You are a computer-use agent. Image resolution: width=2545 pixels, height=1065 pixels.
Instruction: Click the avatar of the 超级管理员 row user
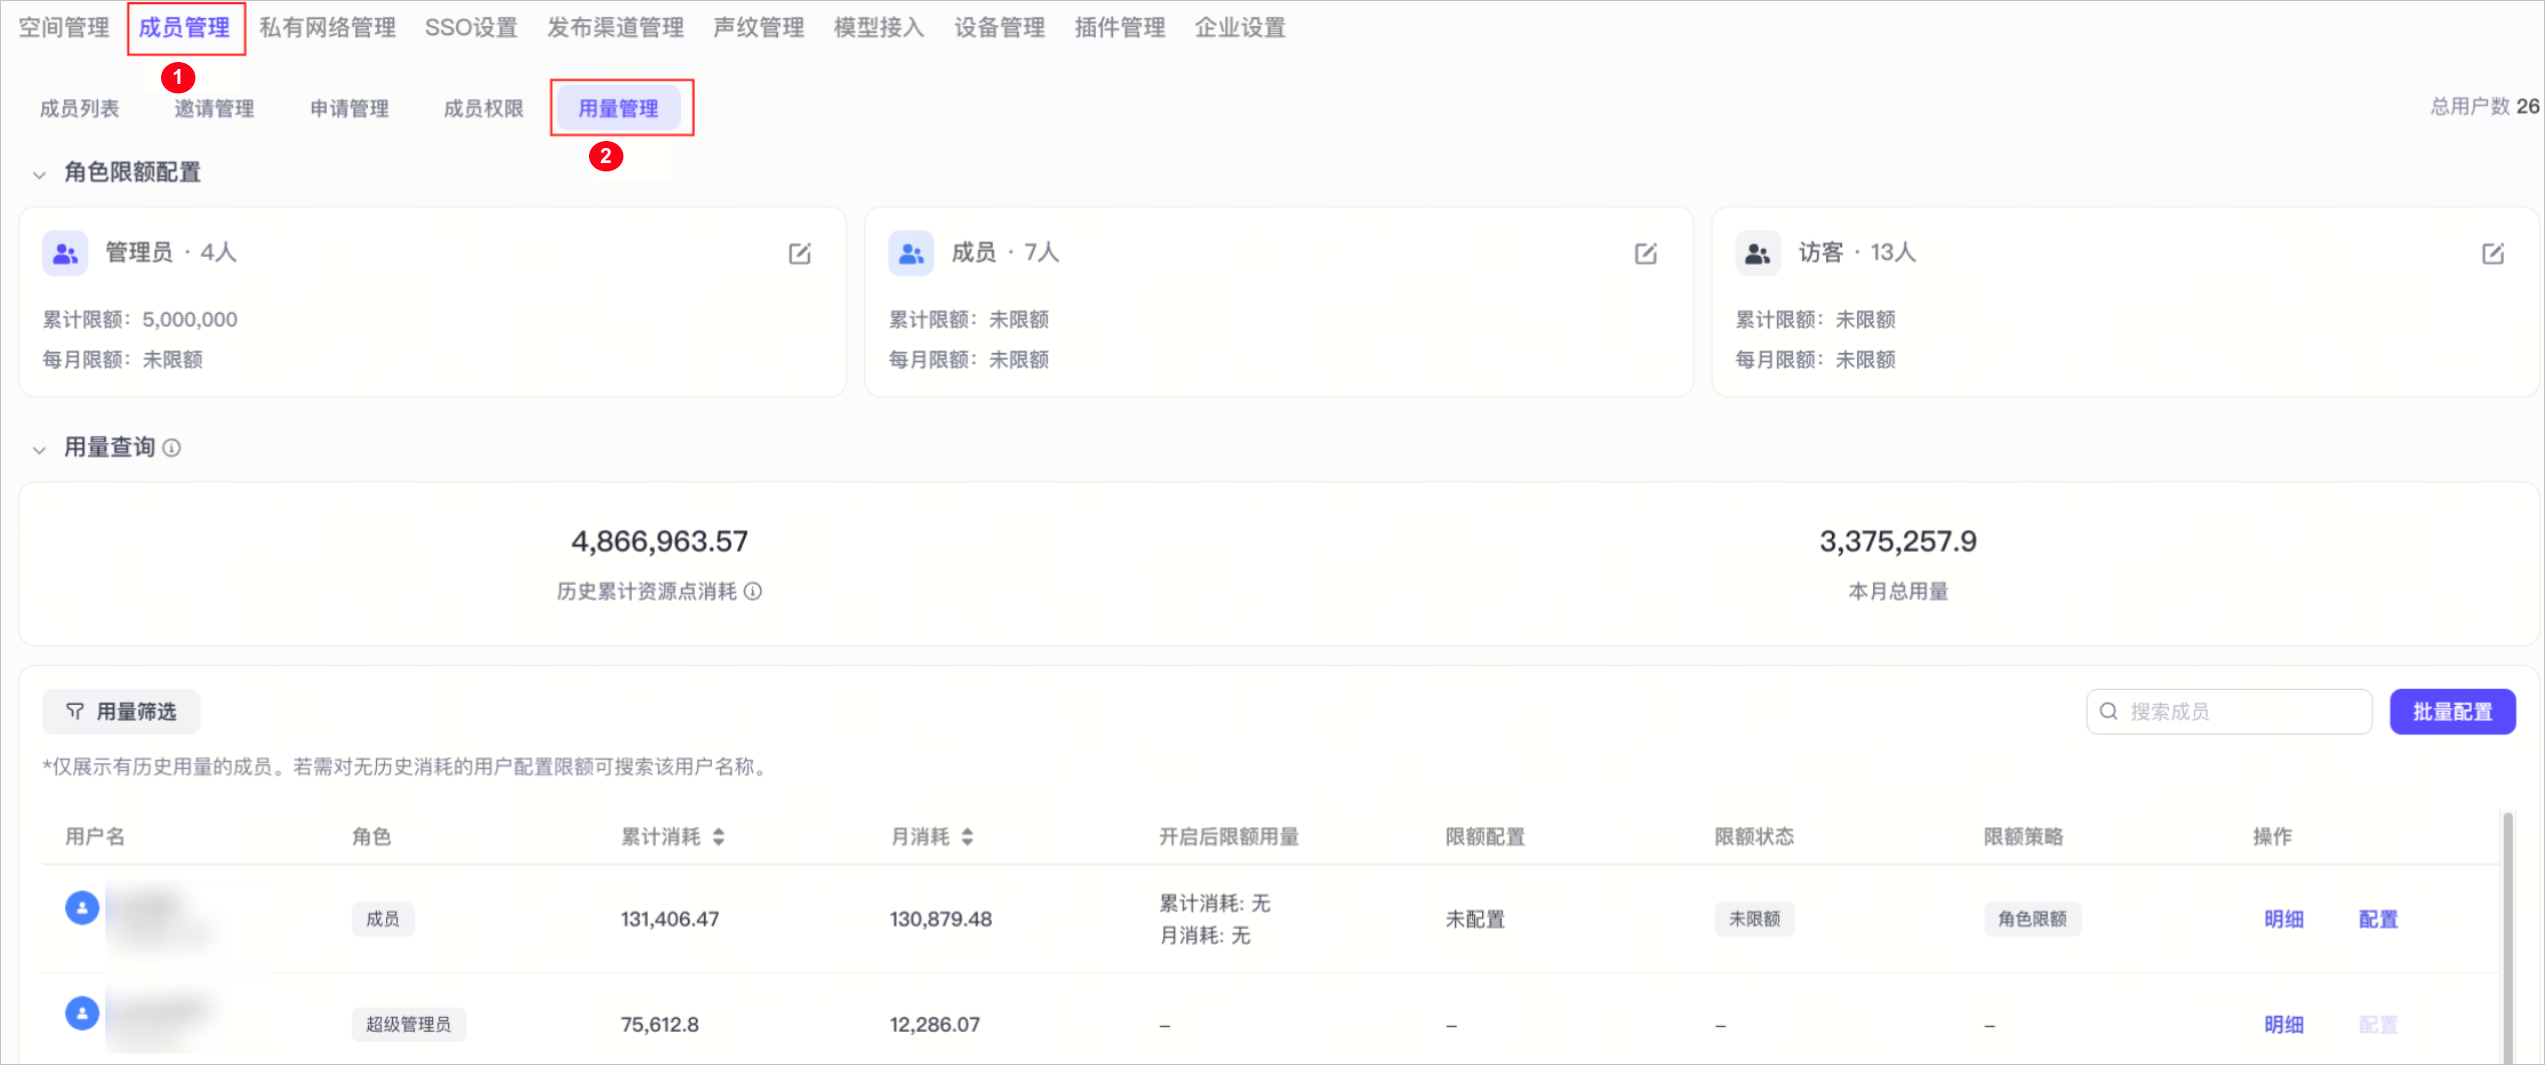click(x=82, y=1013)
